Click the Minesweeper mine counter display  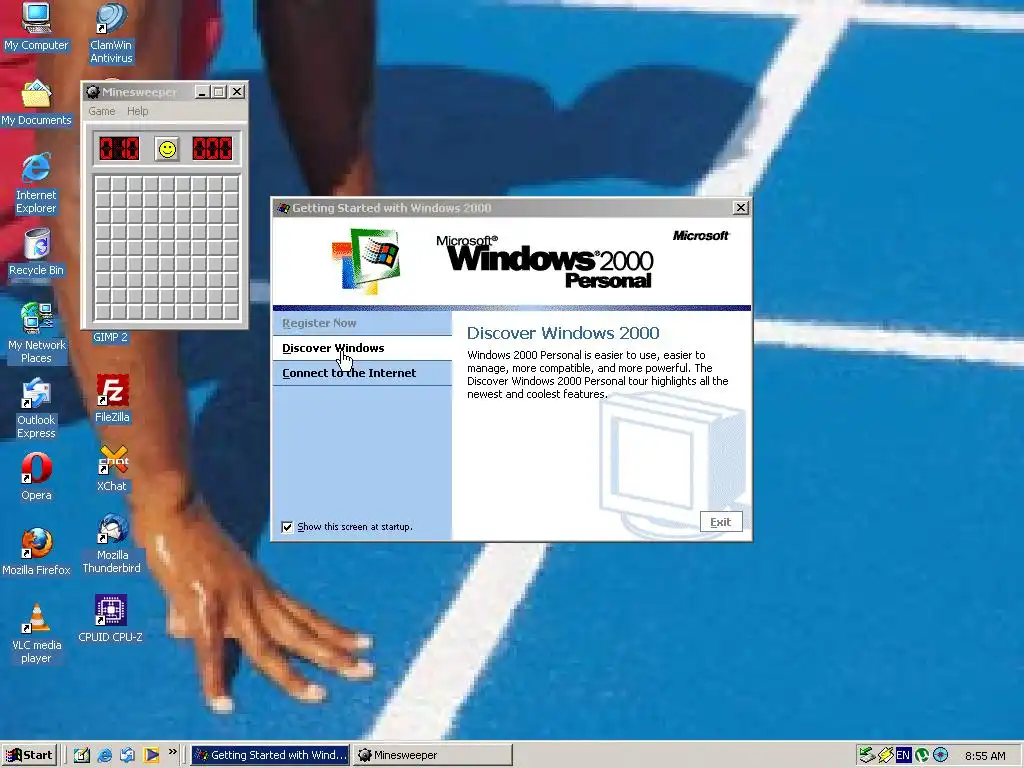[118, 149]
